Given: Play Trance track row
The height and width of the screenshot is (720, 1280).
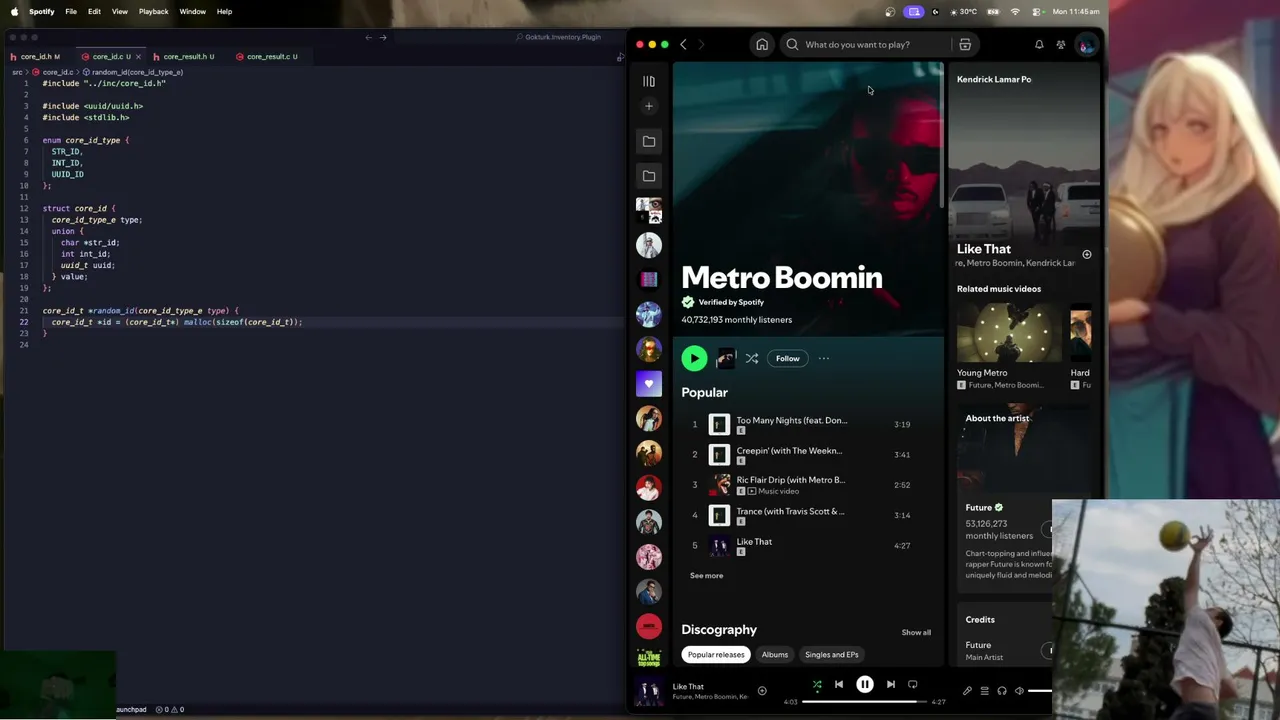Looking at the screenshot, I should (x=808, y=515).
